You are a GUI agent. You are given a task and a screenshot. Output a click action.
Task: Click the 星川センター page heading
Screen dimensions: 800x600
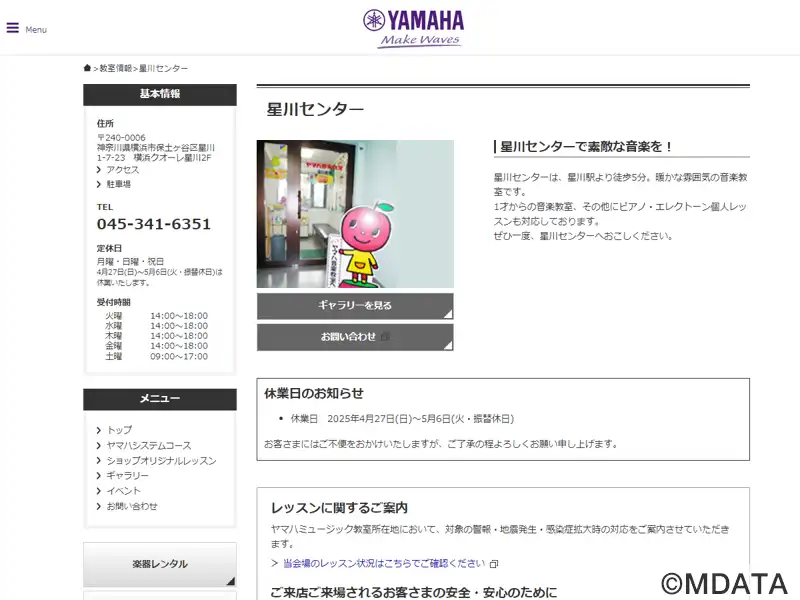tap(315, 109)
